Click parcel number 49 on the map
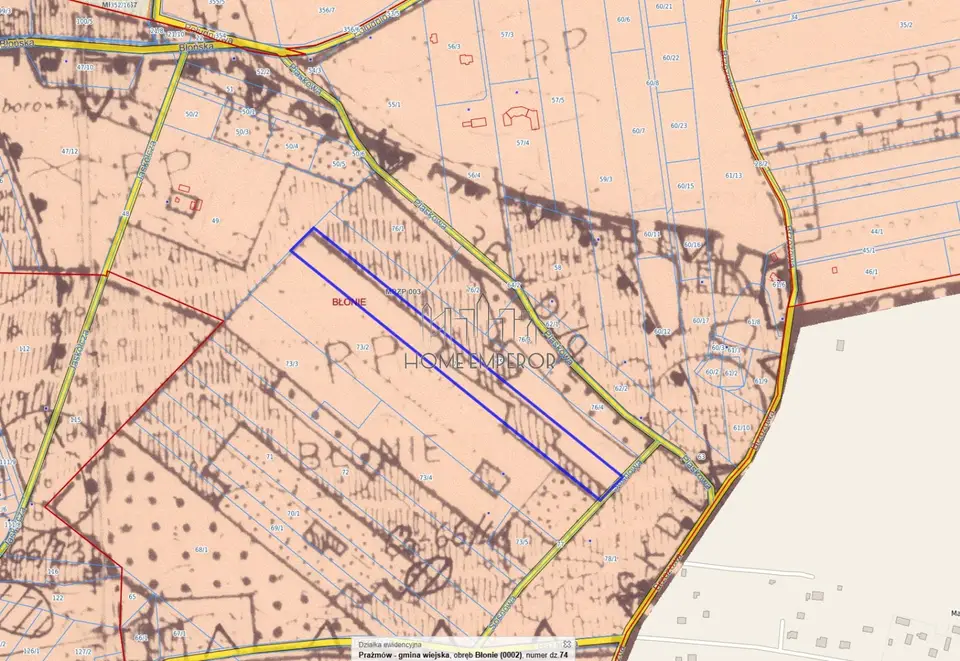Screen dimensions: 960x661 215,220
